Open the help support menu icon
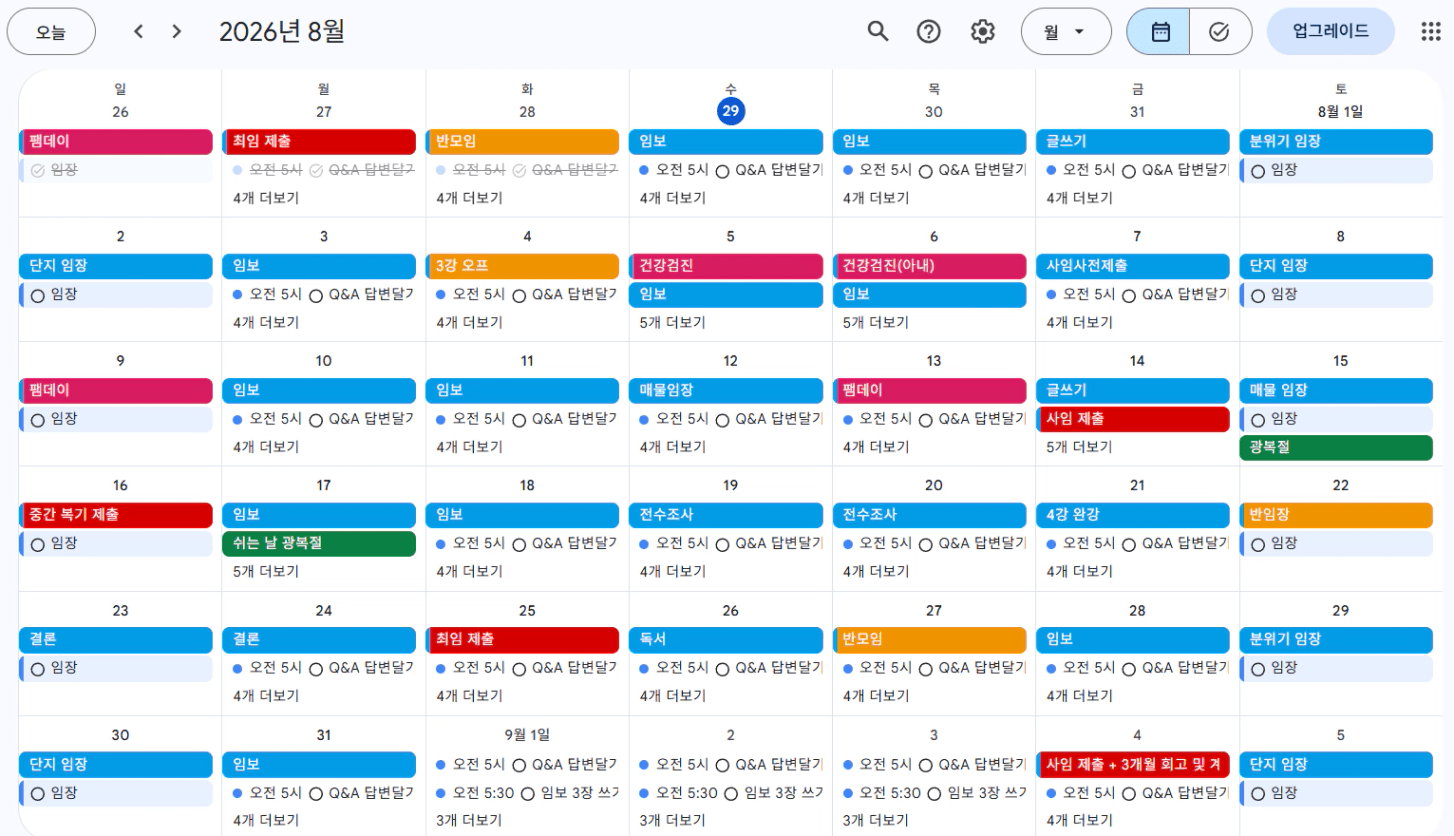 pos(929,31)
